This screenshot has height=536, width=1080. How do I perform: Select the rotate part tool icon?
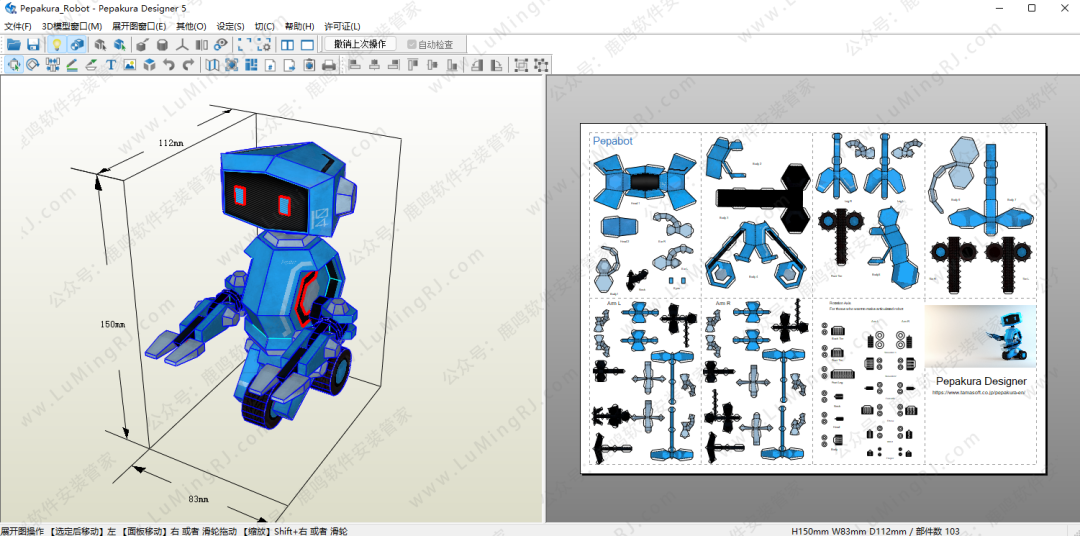click(33, 65)
